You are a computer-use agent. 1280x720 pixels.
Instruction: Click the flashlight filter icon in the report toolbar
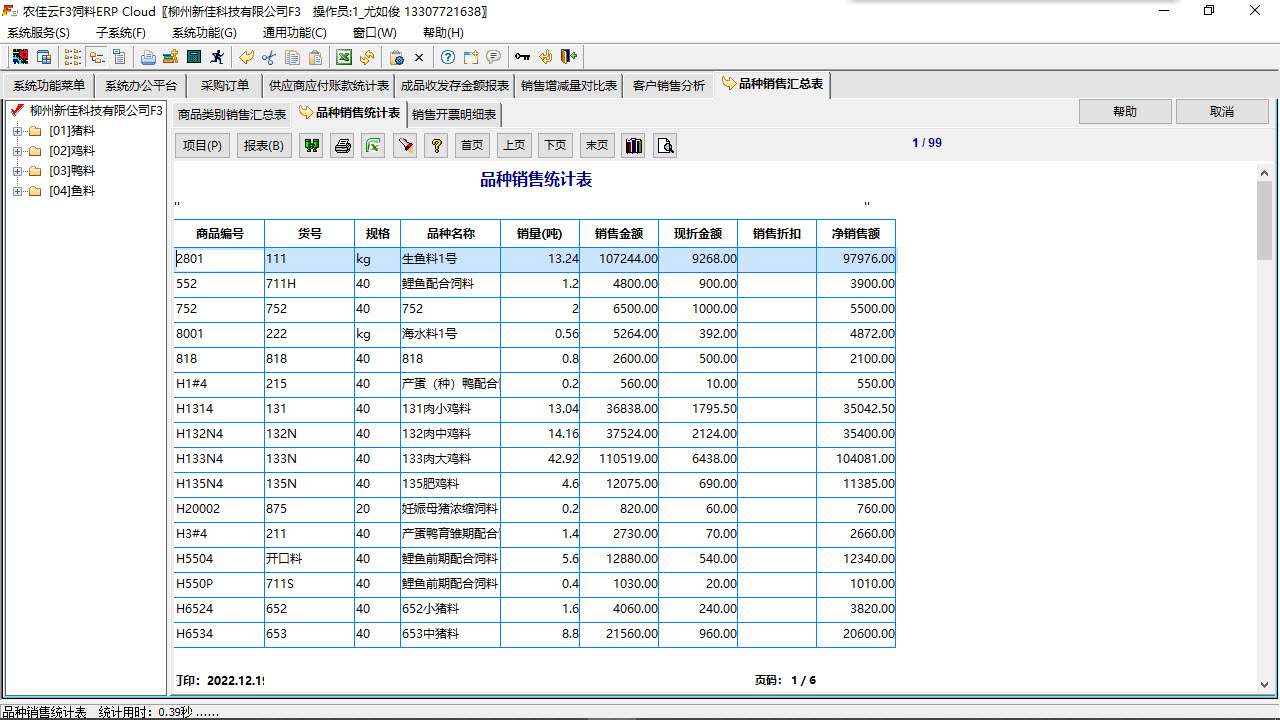coord(405,145)
